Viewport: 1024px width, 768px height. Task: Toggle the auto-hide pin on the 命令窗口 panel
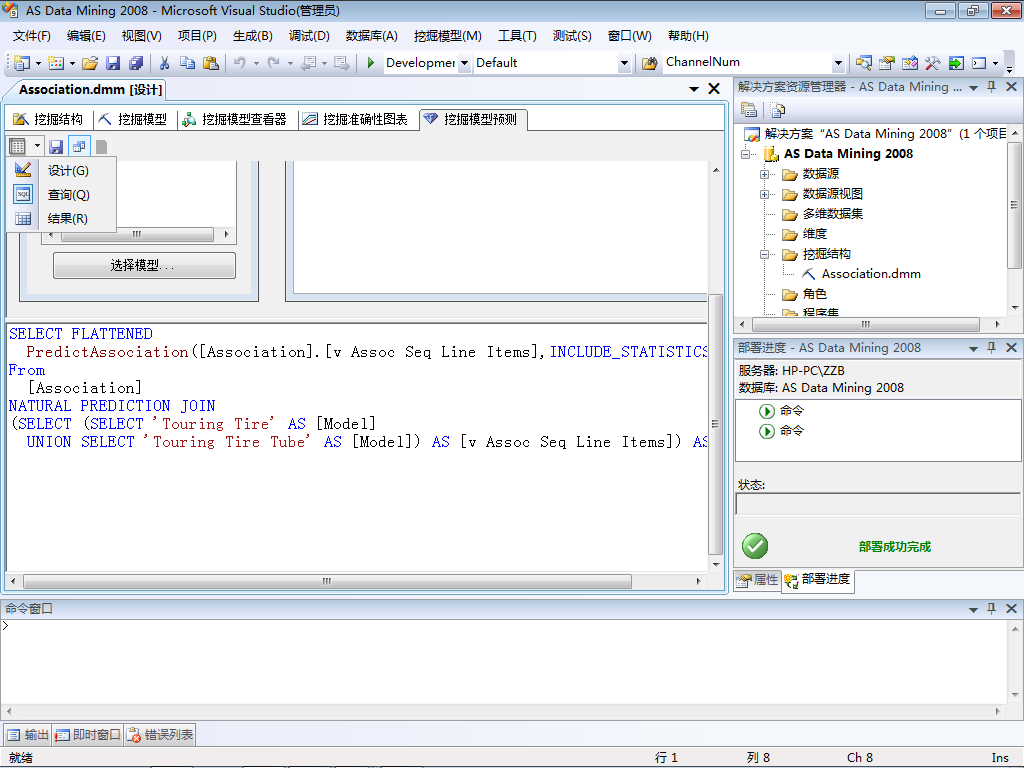991,608
